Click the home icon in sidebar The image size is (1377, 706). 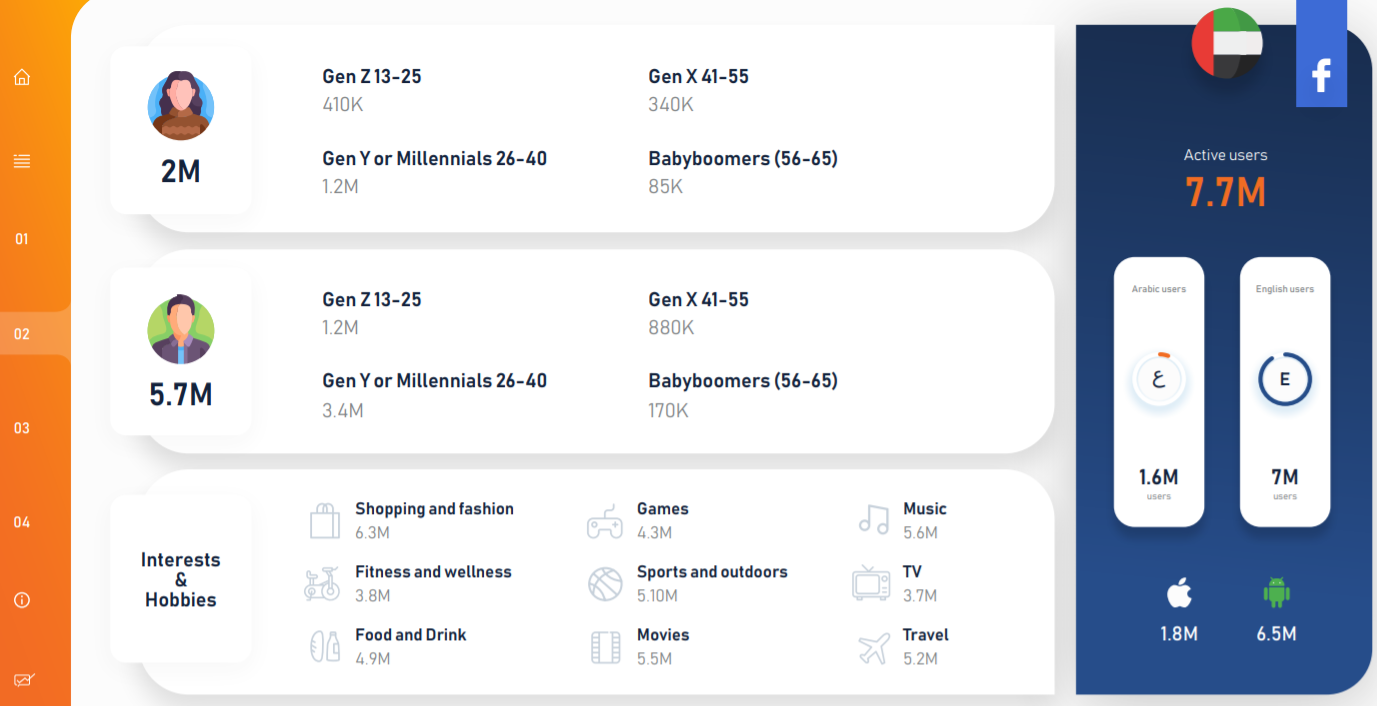(x=22, y=77)
